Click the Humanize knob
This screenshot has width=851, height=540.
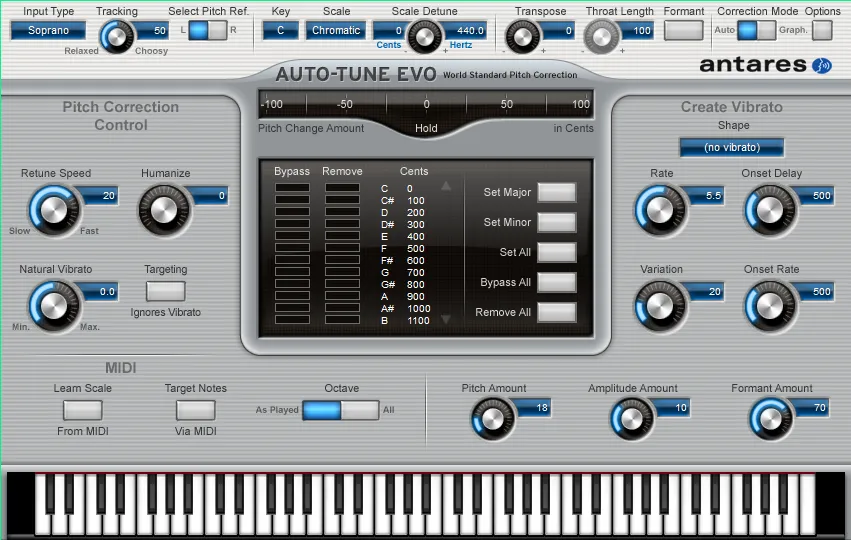coord(164,211)
